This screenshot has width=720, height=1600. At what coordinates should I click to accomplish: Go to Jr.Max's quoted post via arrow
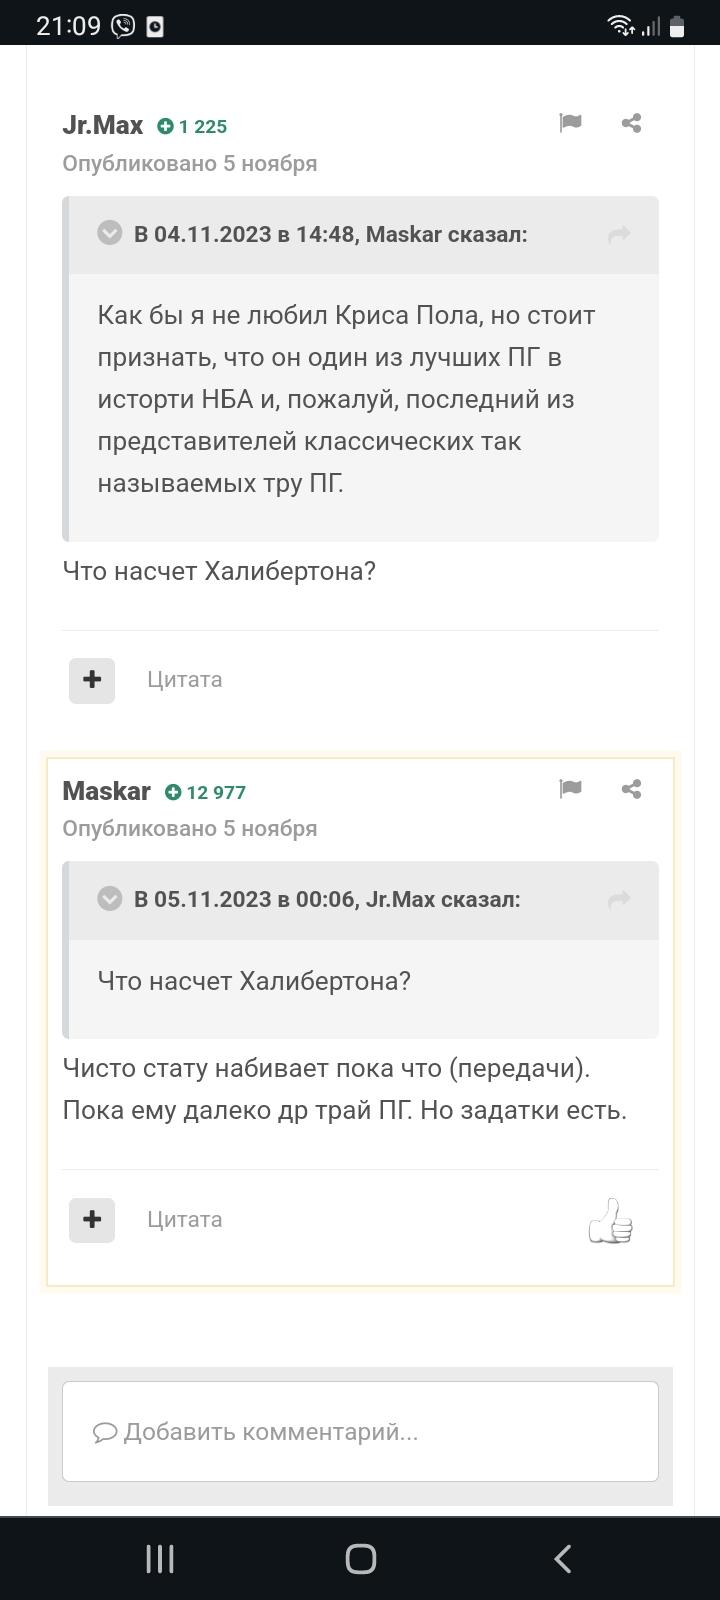[x=619, y=899]
